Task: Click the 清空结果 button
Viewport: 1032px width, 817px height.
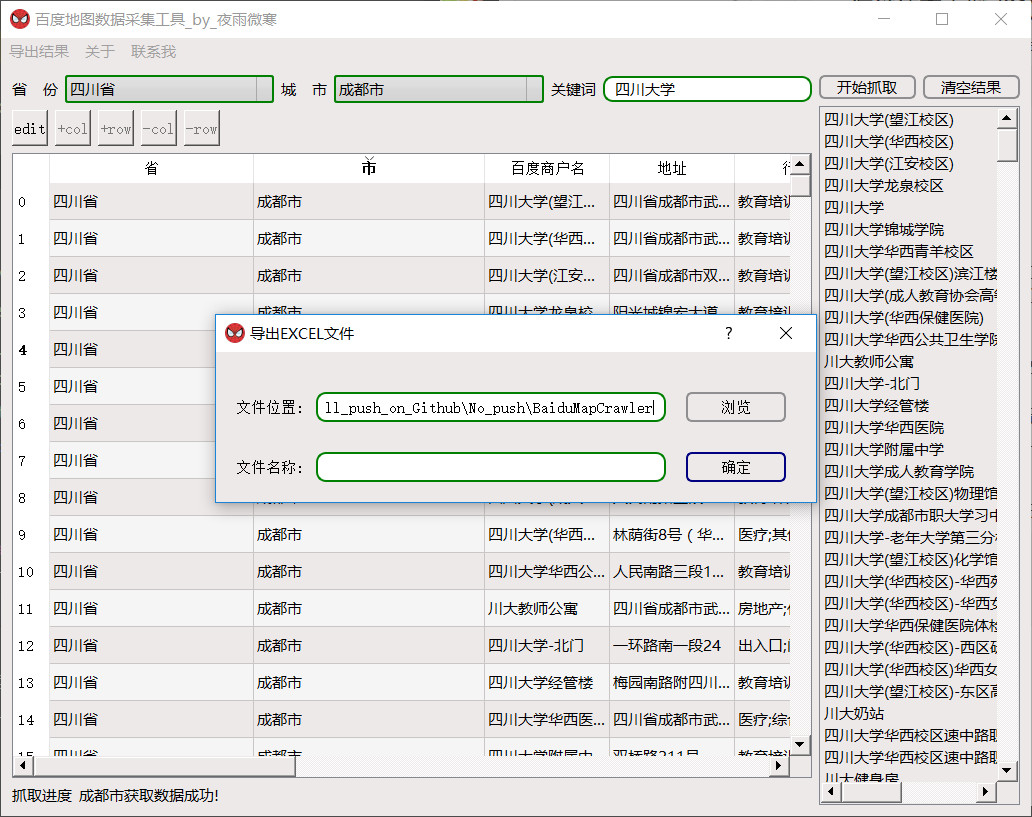Action: tap(971, 88)
